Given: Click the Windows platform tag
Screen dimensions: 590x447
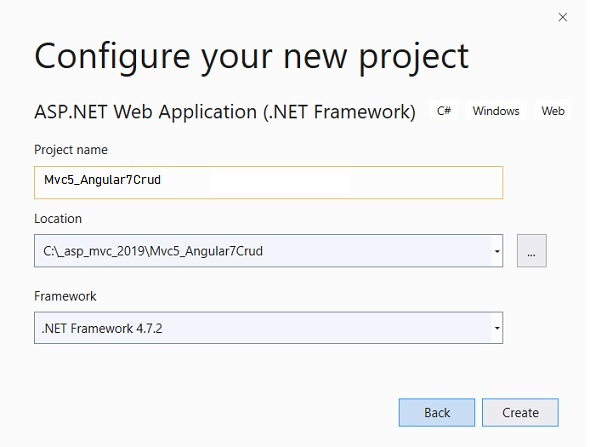Looking at the screenshot, I should pos(496,111).
